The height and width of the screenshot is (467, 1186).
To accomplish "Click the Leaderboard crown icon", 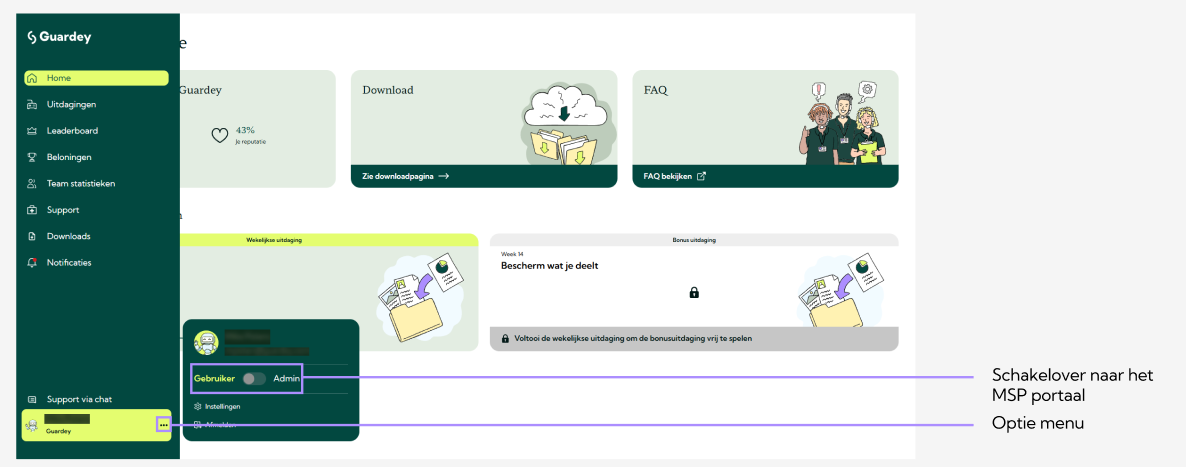I will click(32, 131).
